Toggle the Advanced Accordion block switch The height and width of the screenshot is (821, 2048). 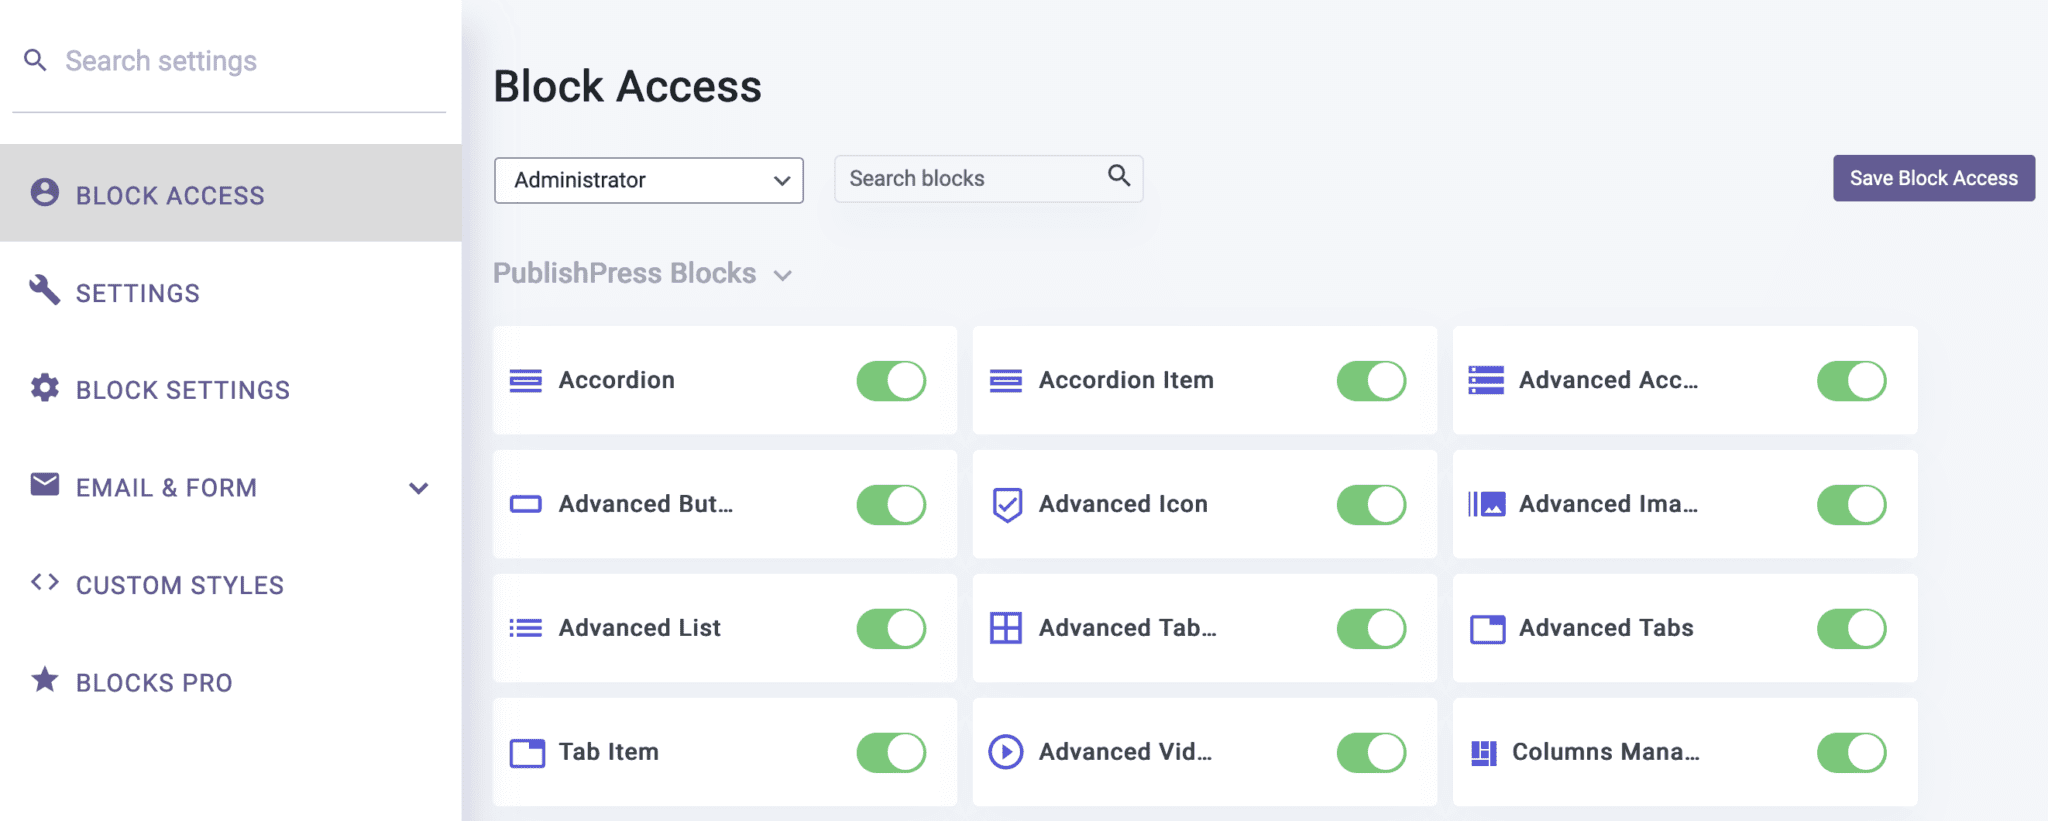click(x=1851, y=381)
